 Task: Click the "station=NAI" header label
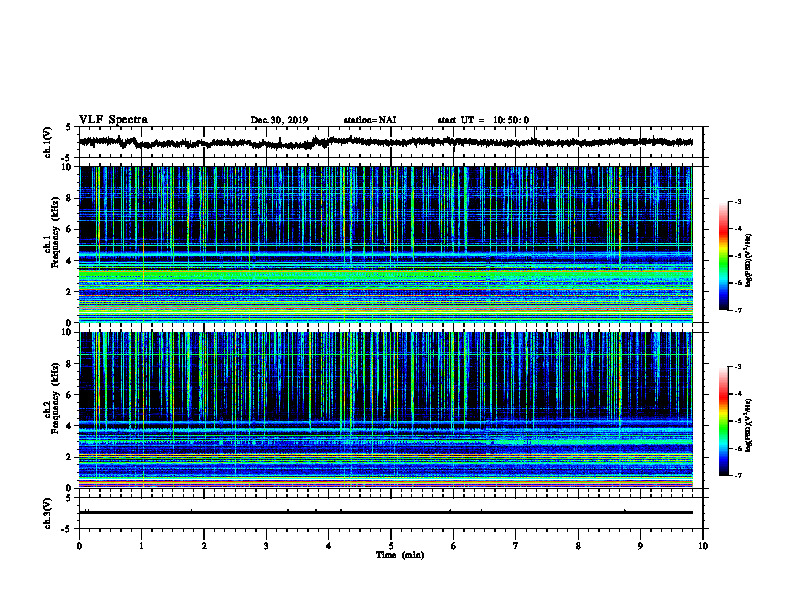[370, 120]
